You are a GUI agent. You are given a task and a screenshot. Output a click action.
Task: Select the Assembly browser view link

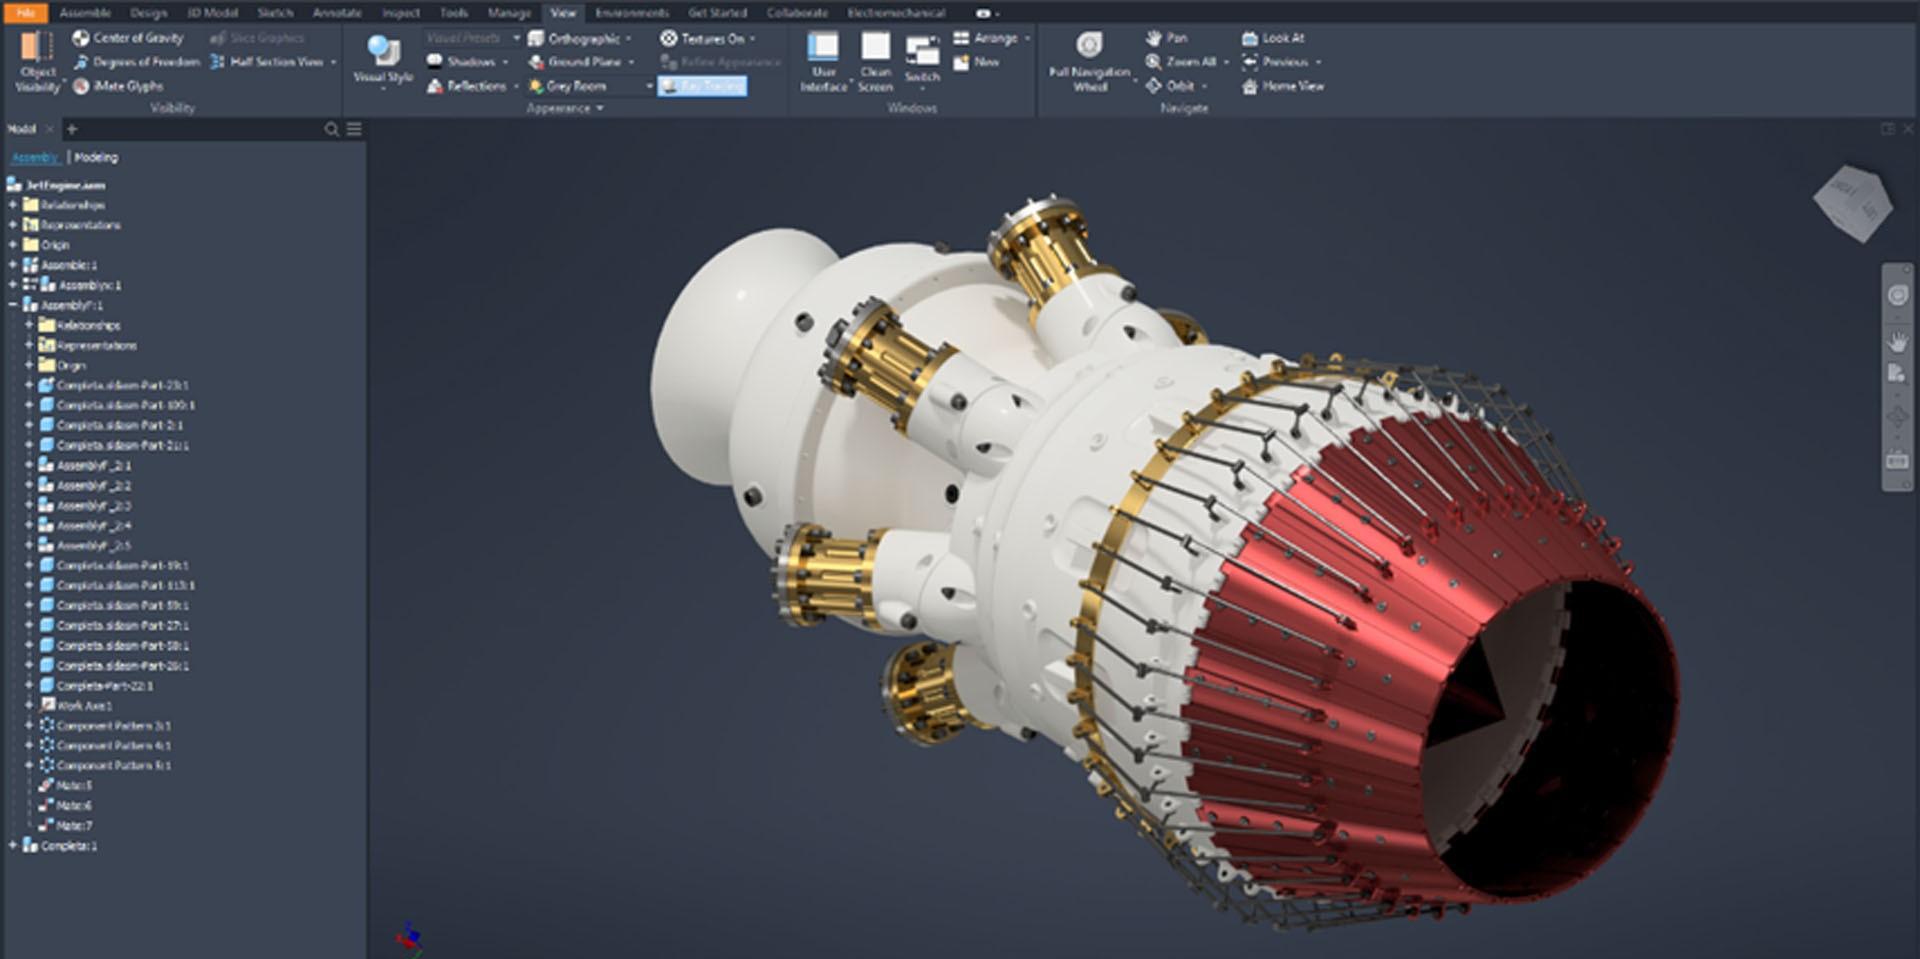point(36,157)
